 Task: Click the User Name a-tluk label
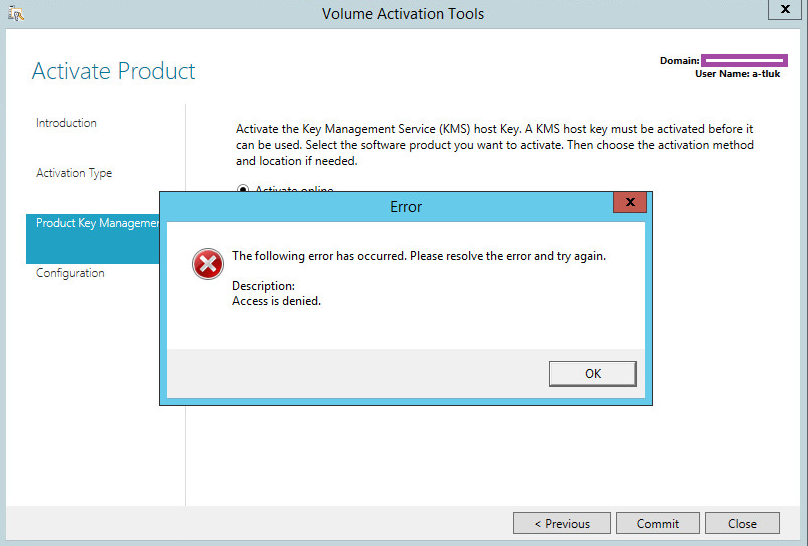point(738,74)
